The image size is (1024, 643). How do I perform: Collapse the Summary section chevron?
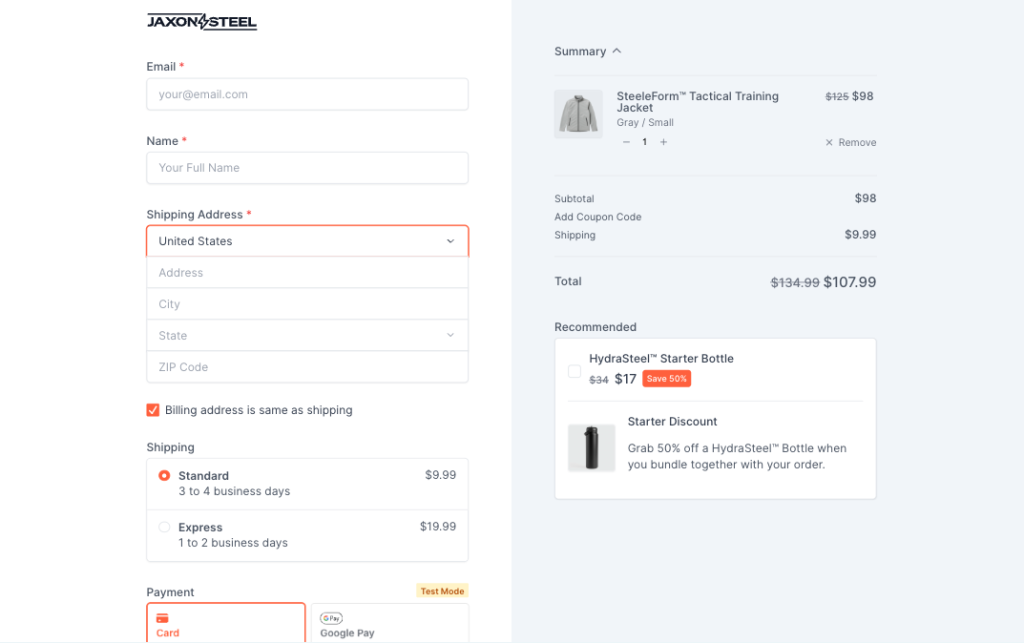click(616, 51)
